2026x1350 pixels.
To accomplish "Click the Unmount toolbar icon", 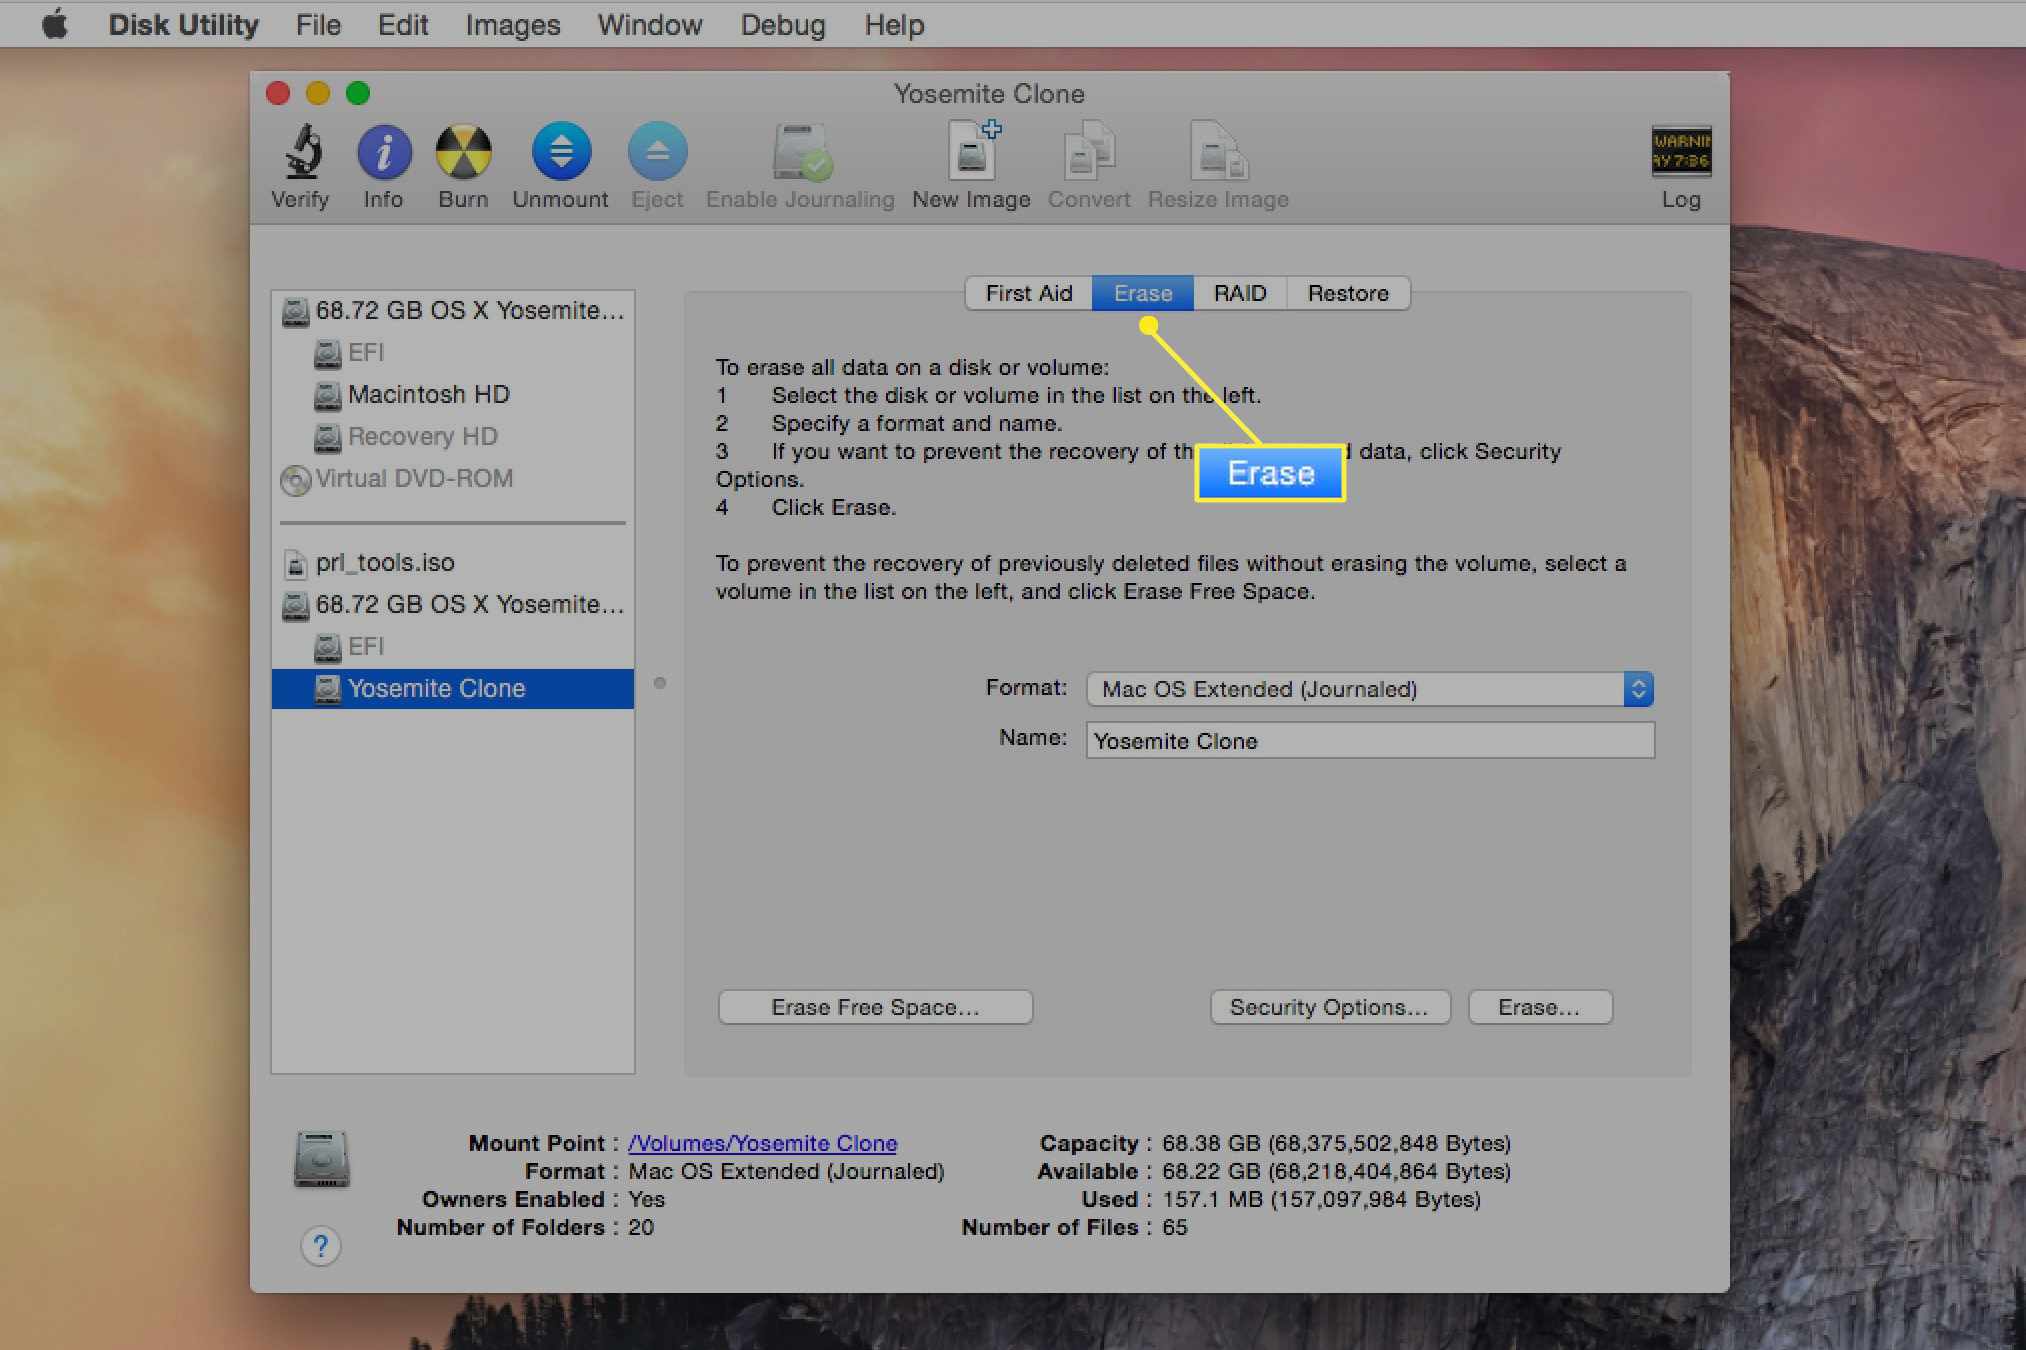I will click(561, 152).
